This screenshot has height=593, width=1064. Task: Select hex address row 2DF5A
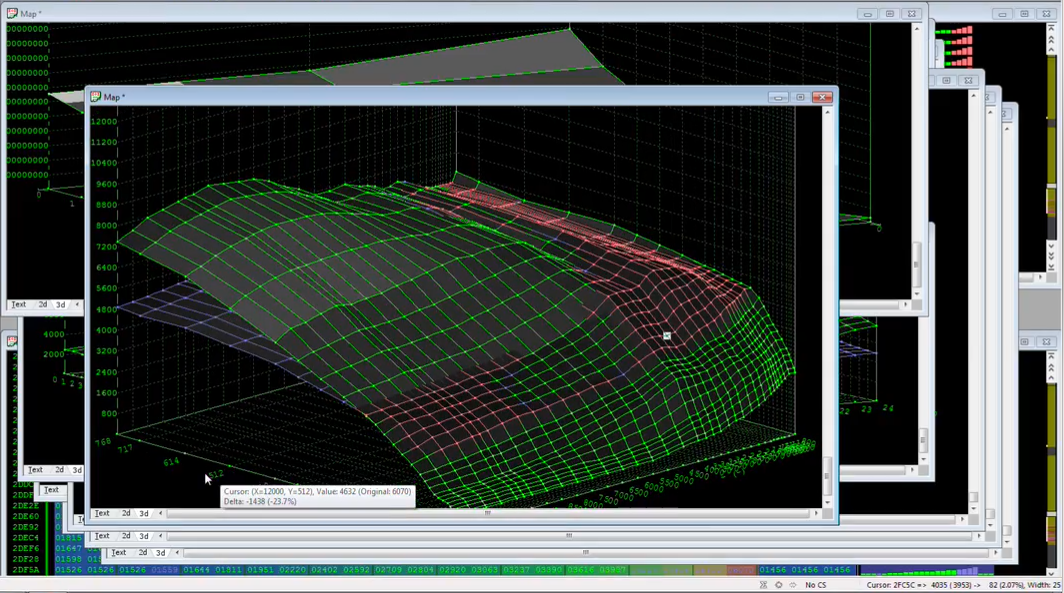26,570
